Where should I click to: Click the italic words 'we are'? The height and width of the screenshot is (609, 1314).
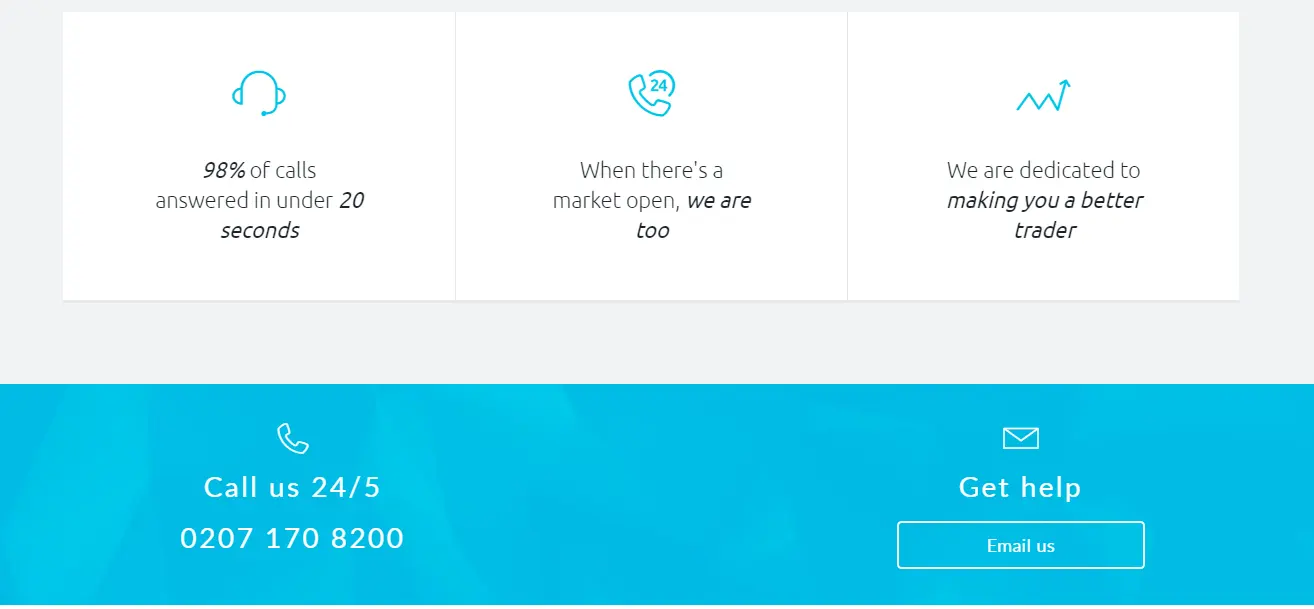719,200
